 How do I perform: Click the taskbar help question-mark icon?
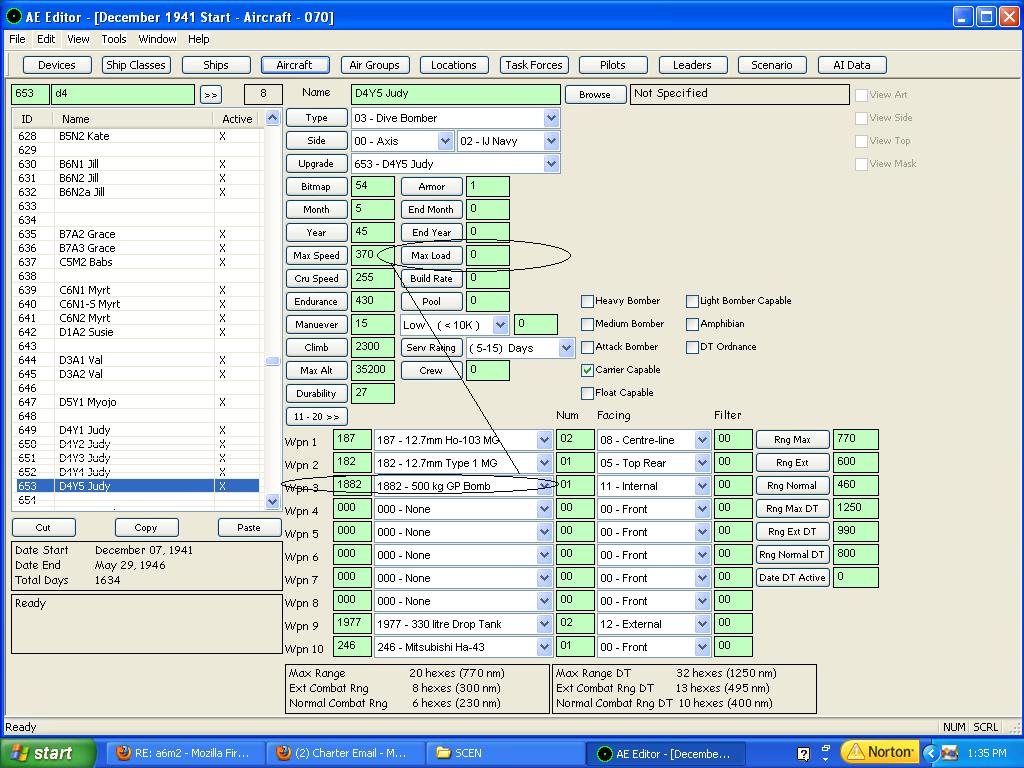click(803, 754)
